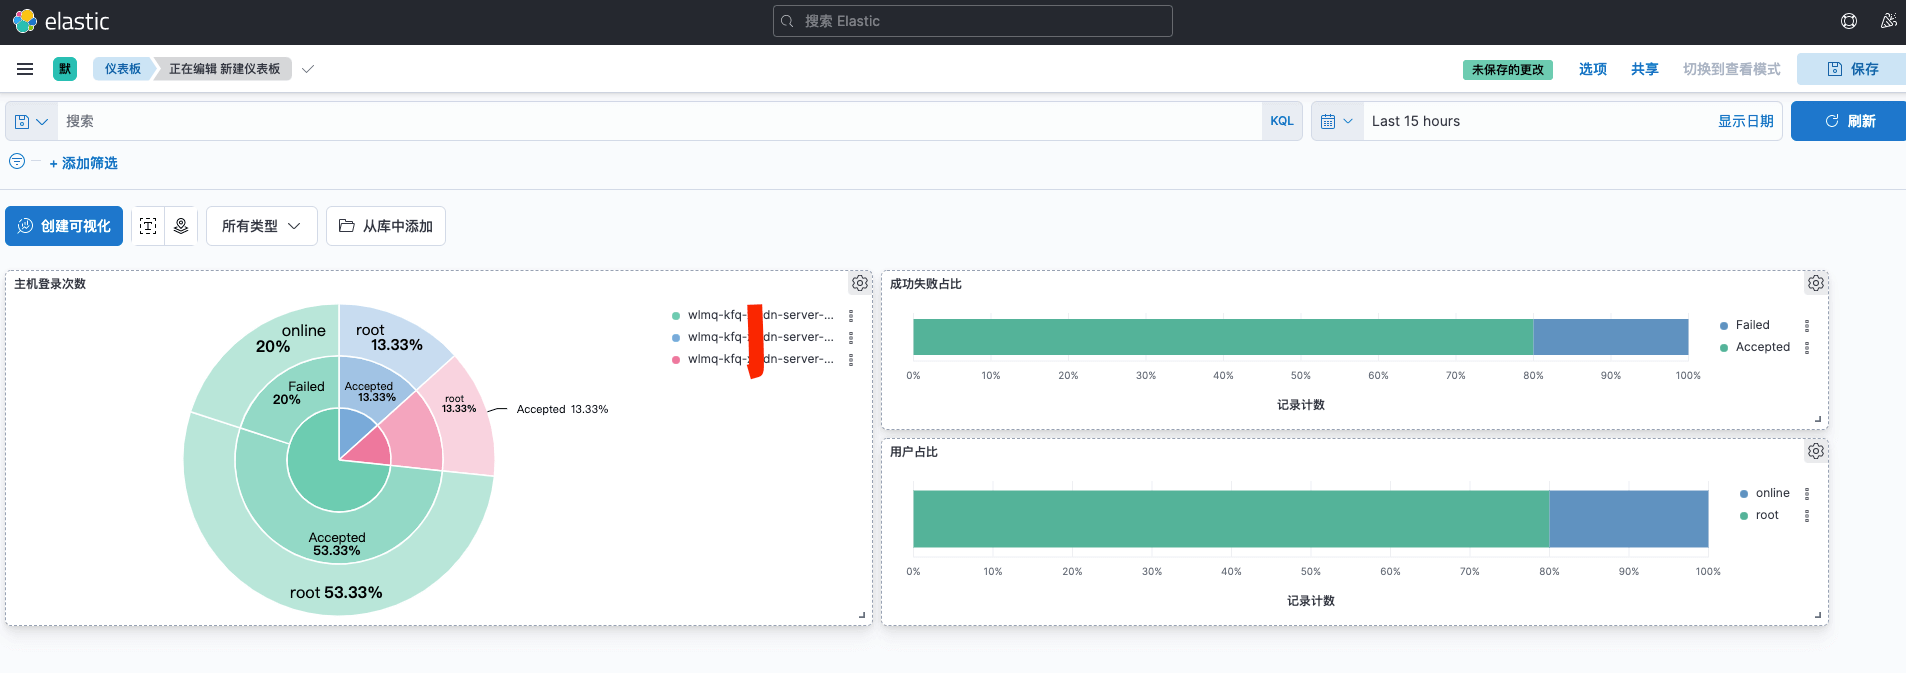Open the help menu icon
The width and height of the screenshot is (1906, 673).
tap(1849, 21)
